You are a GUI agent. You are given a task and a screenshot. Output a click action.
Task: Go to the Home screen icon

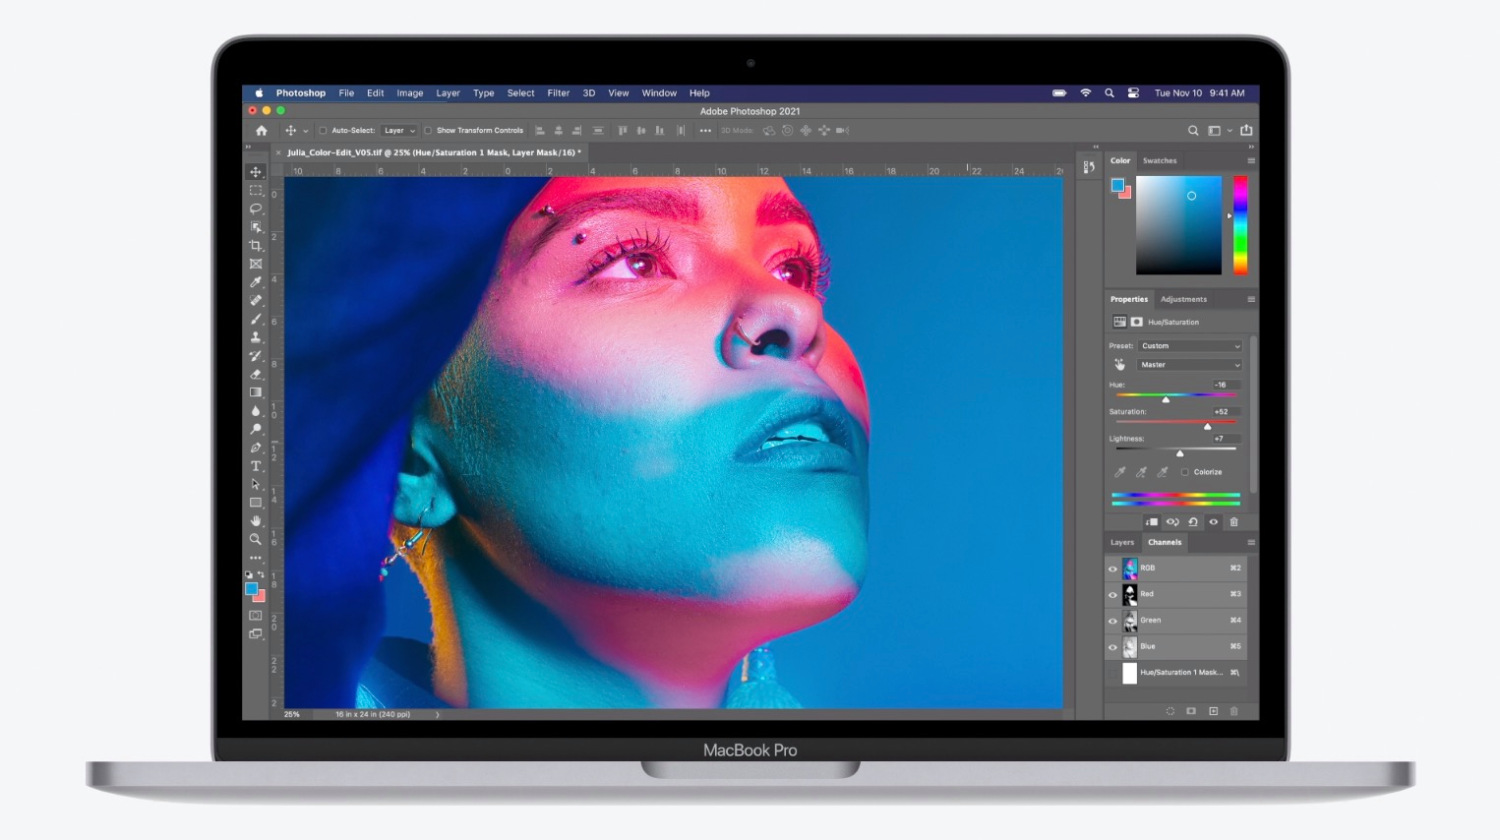pos(262,131)
